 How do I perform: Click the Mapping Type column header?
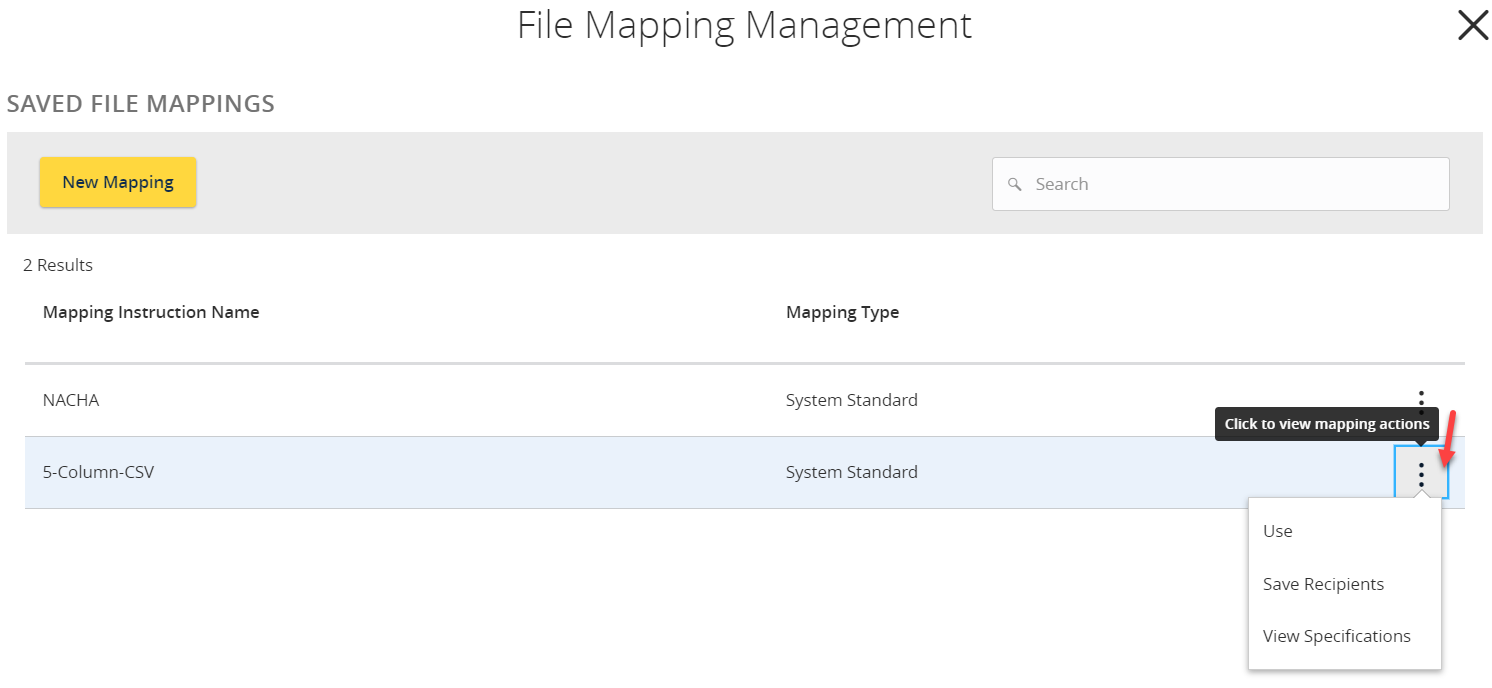click(842, 312)
